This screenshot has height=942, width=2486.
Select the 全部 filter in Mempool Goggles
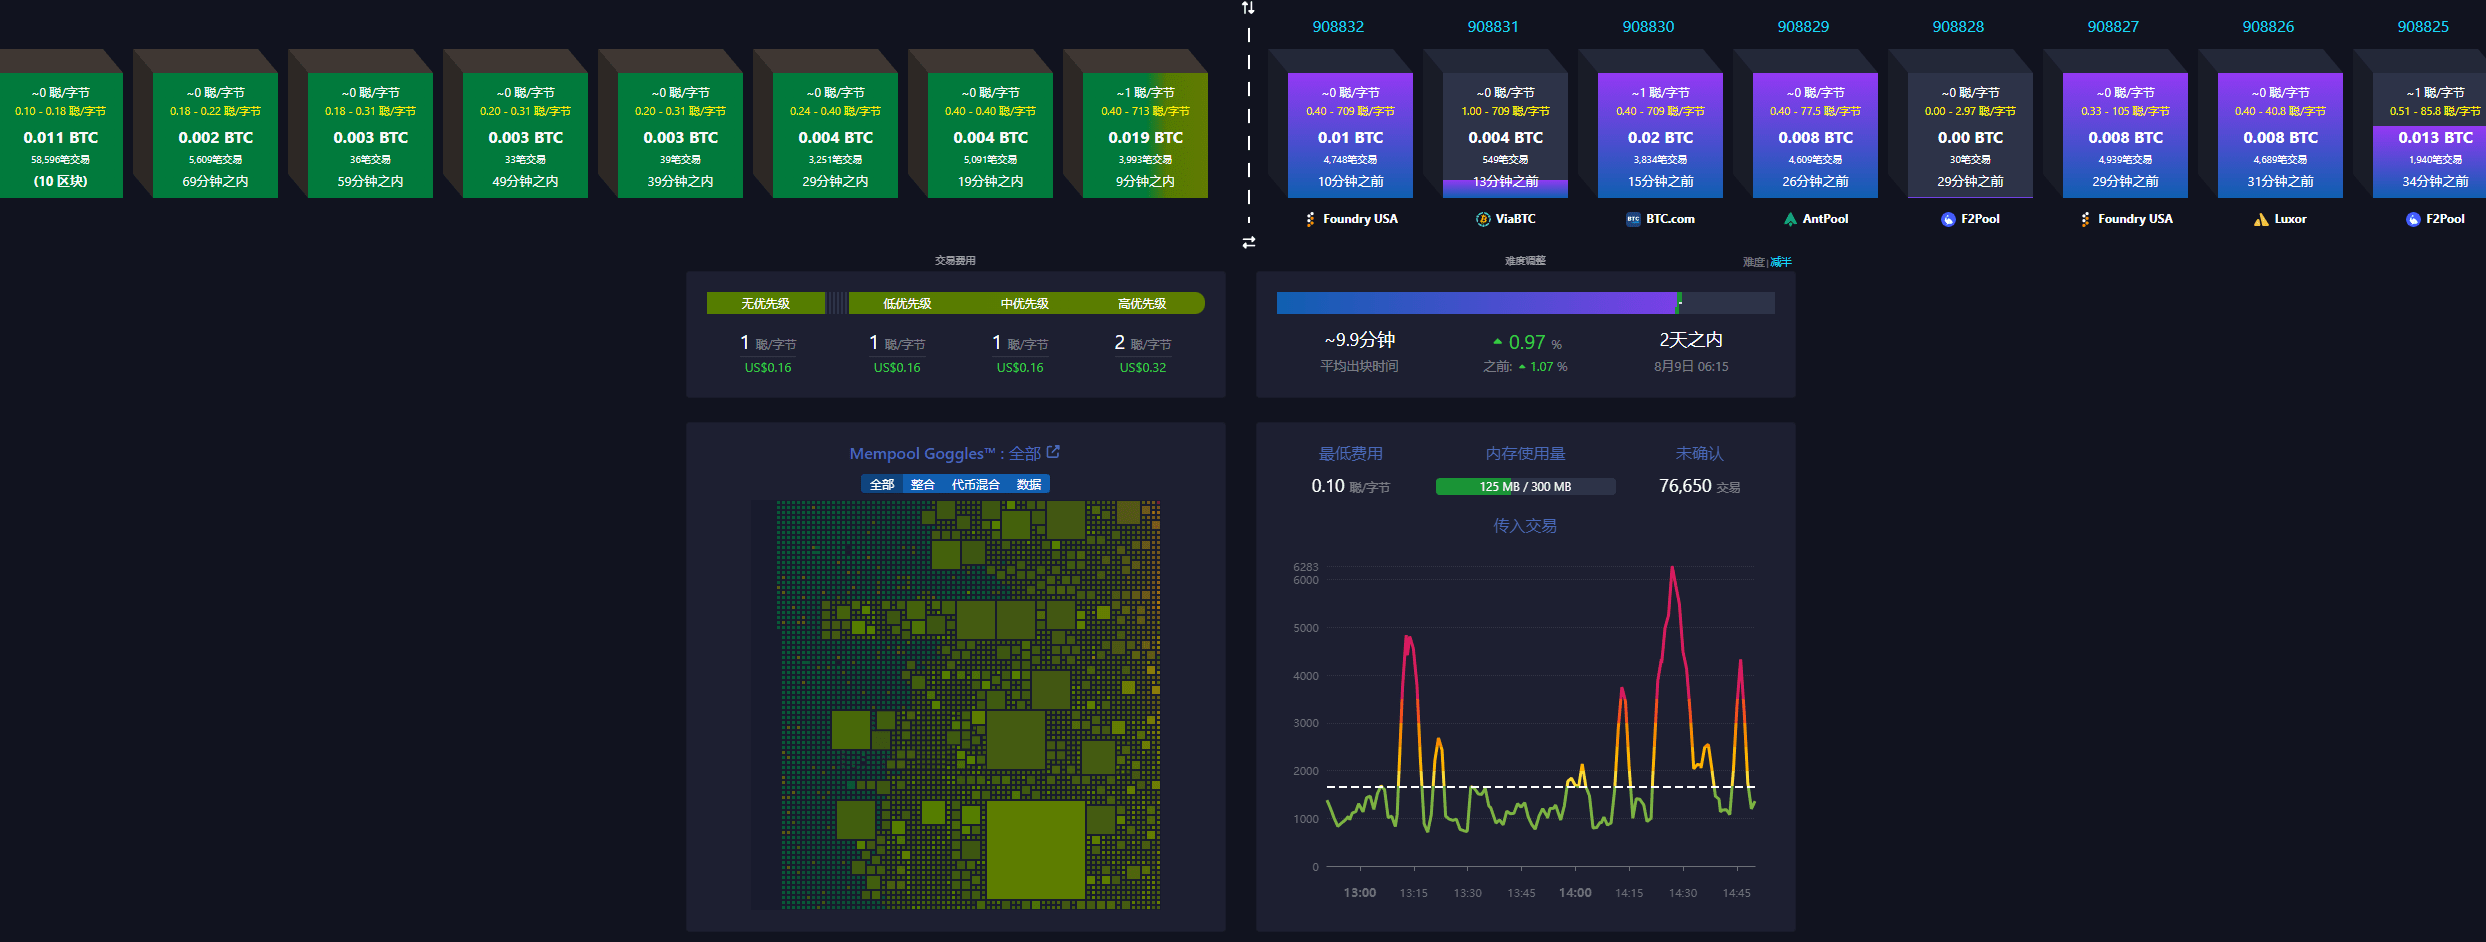point(882,485)
